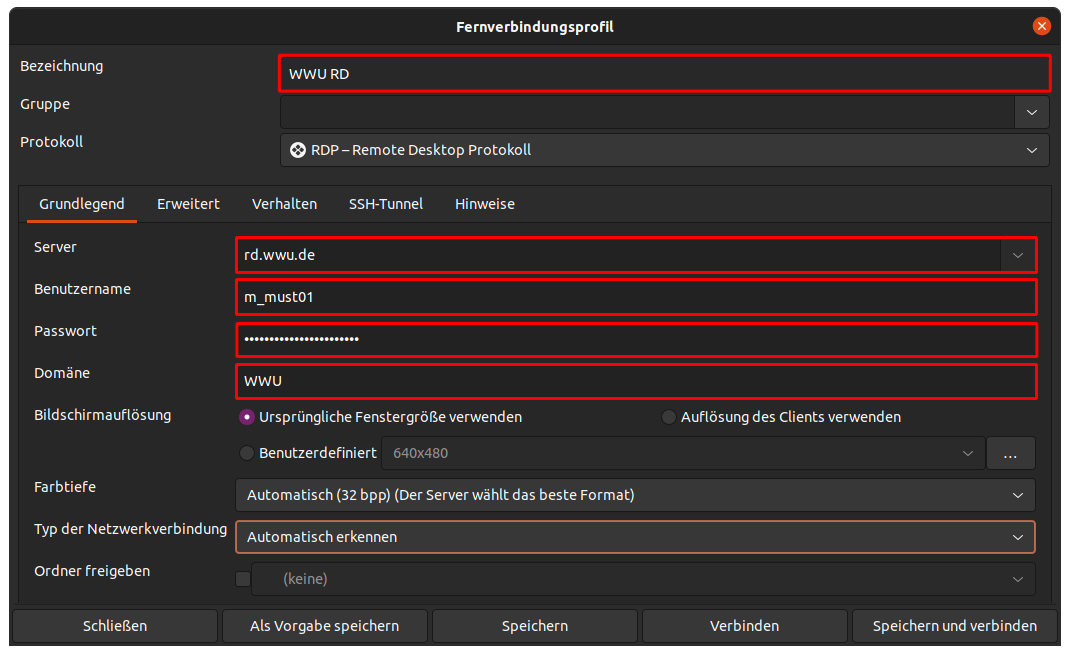Switch to the Erweitert tab
Screen dimensions: 1070x655
point(188,204)
